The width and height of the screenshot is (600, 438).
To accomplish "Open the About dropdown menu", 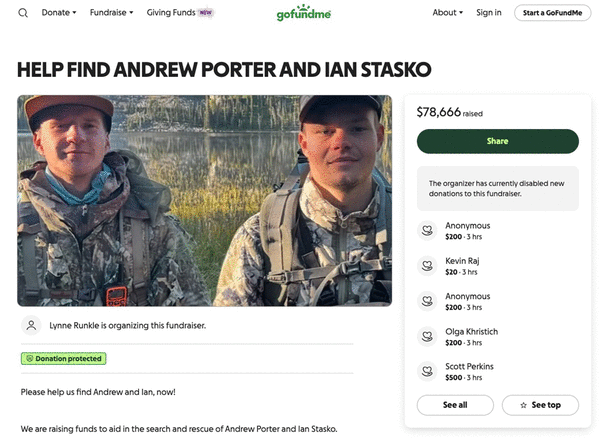I will tap(448, 13).
